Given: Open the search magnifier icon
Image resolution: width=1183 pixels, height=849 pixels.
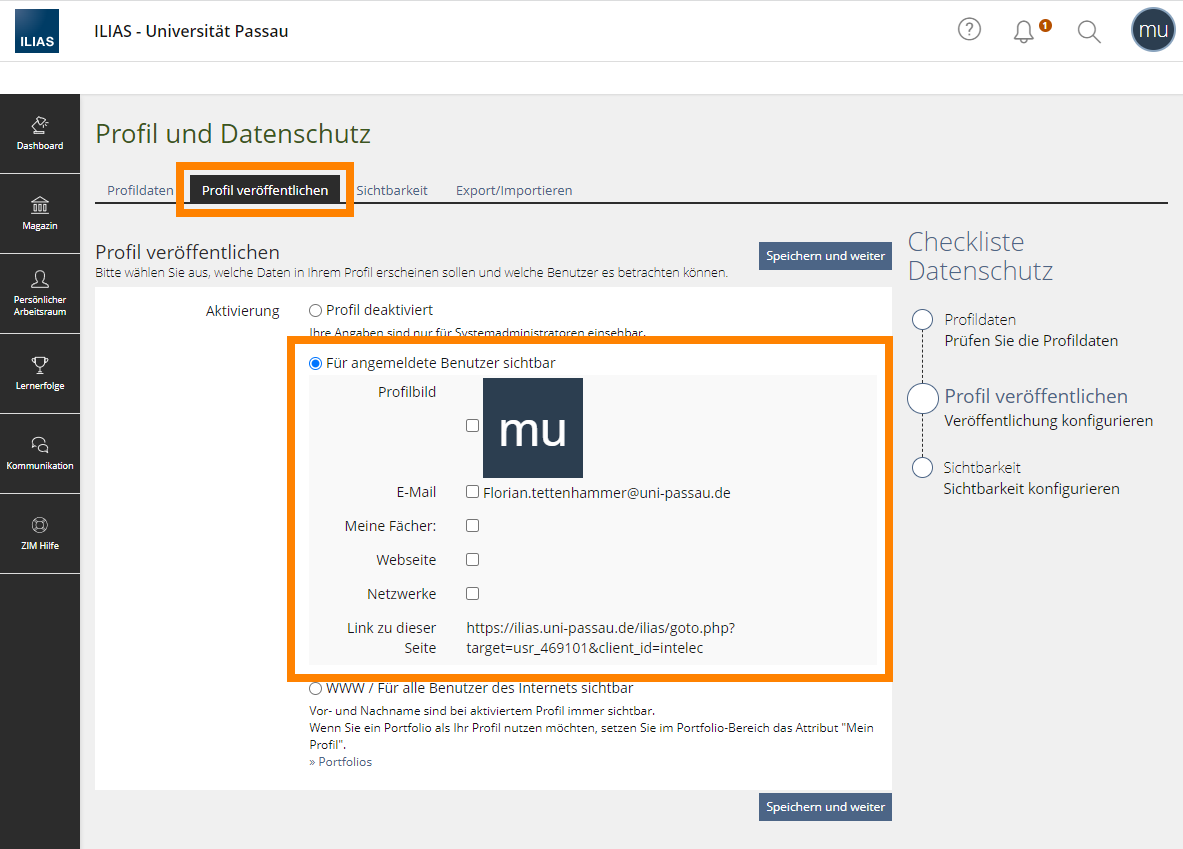Looking at the screenshot, I should click(x=1089, y=32).
